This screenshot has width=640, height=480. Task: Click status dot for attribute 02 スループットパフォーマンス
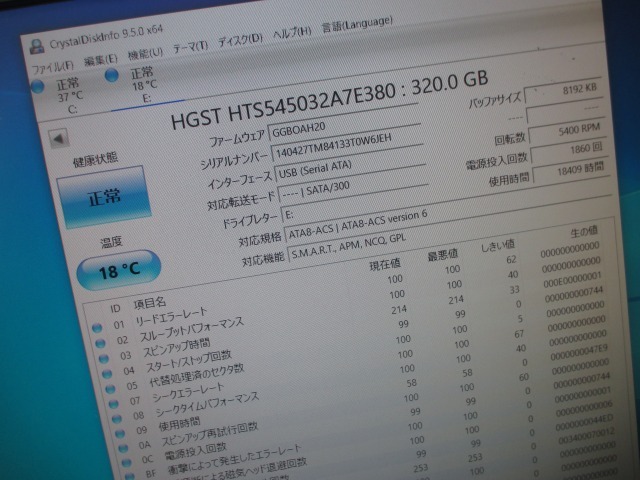[100, 344]
